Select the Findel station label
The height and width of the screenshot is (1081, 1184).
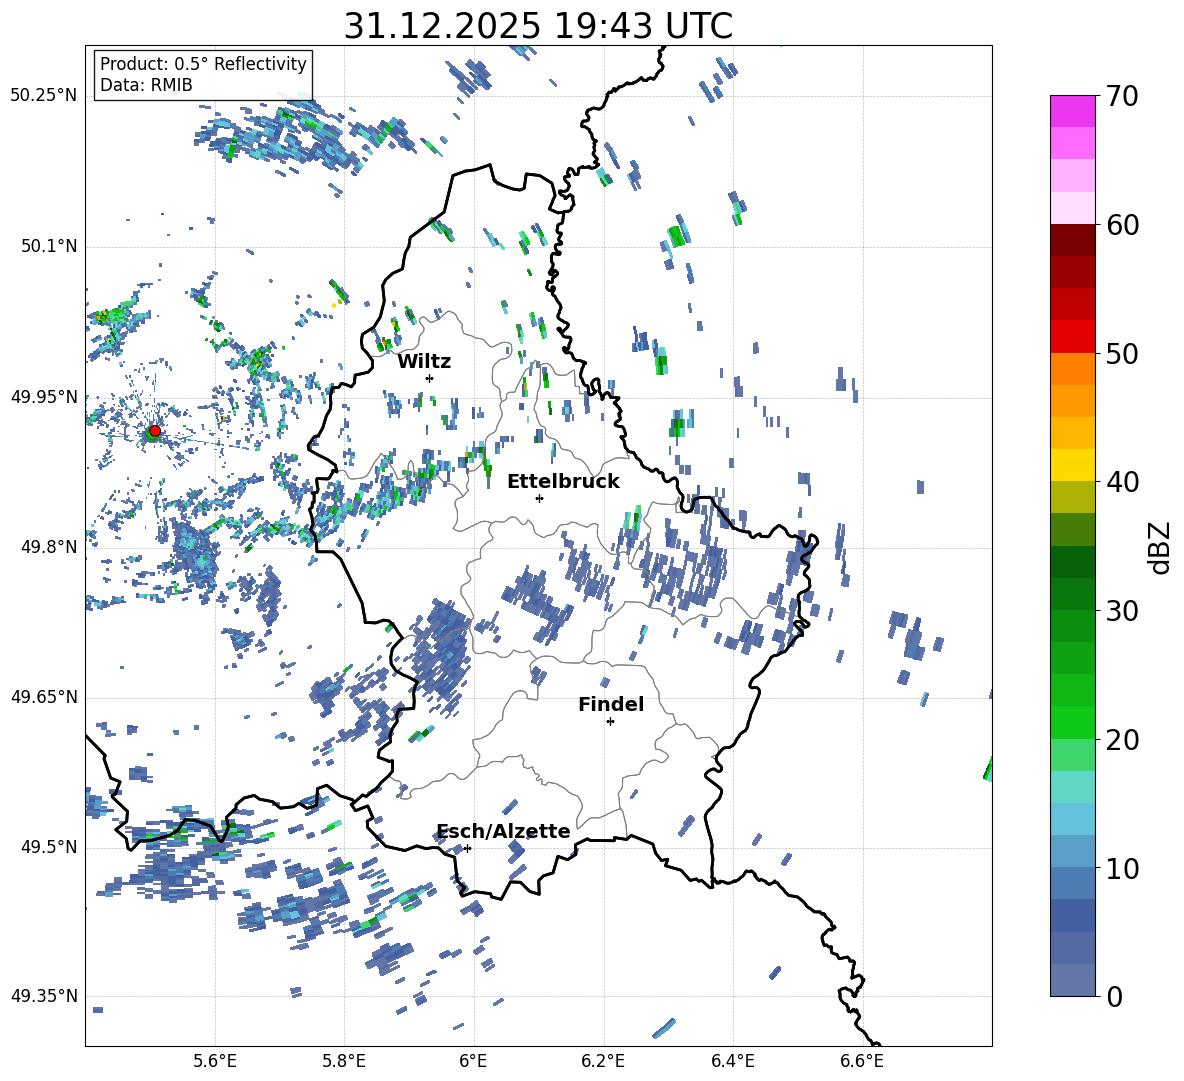611,704
